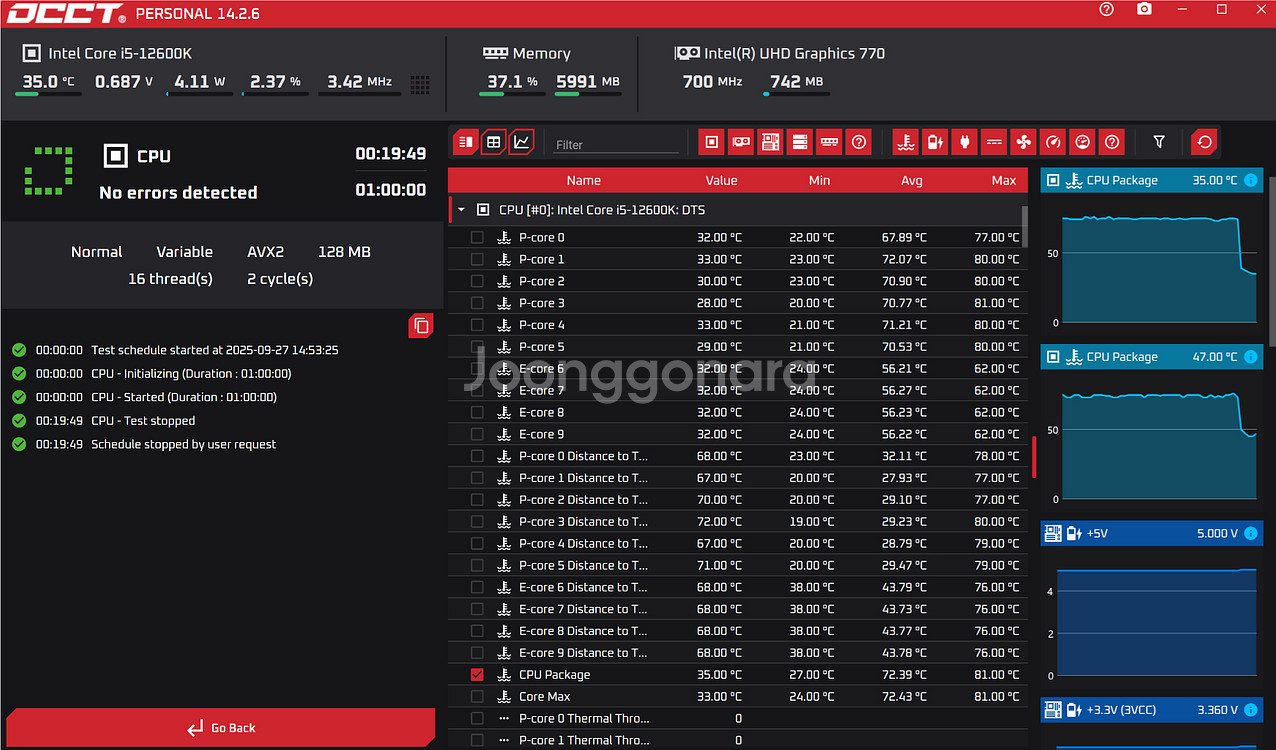Sort the table by the Avg column header
This screenshot has height=750, width=1276.
point(911,181)
